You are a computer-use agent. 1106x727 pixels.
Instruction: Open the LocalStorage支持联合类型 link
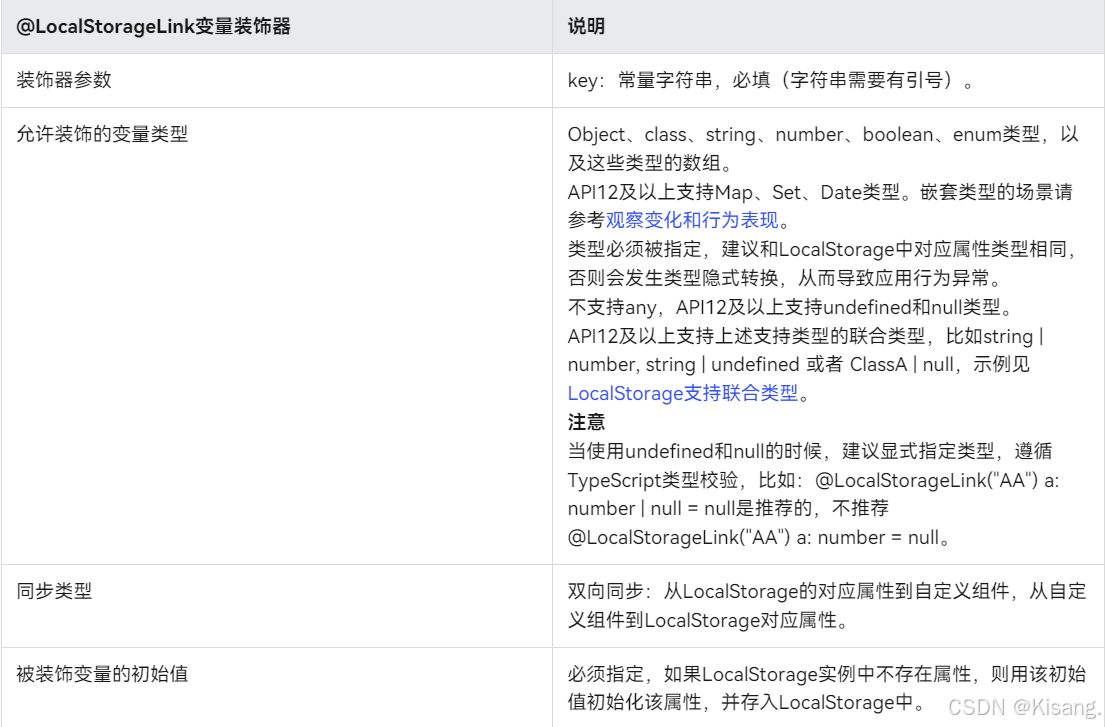pyautogui.click(x=683, y=393)
